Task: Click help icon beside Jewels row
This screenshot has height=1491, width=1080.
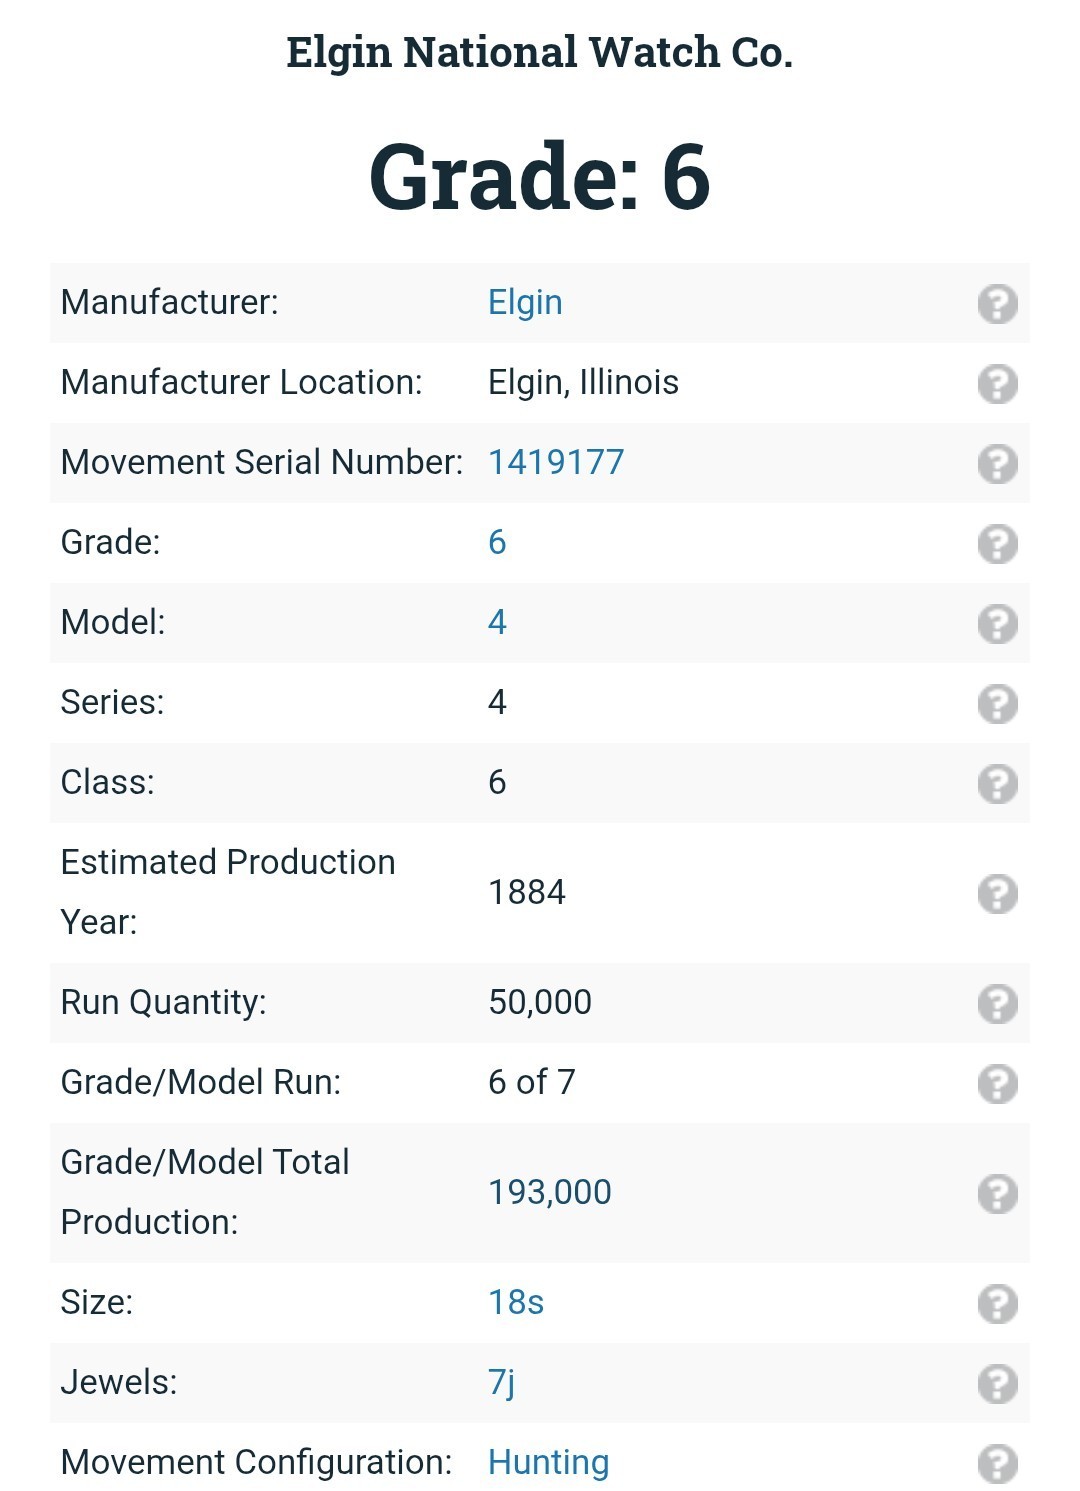Action: [997, 1383]
